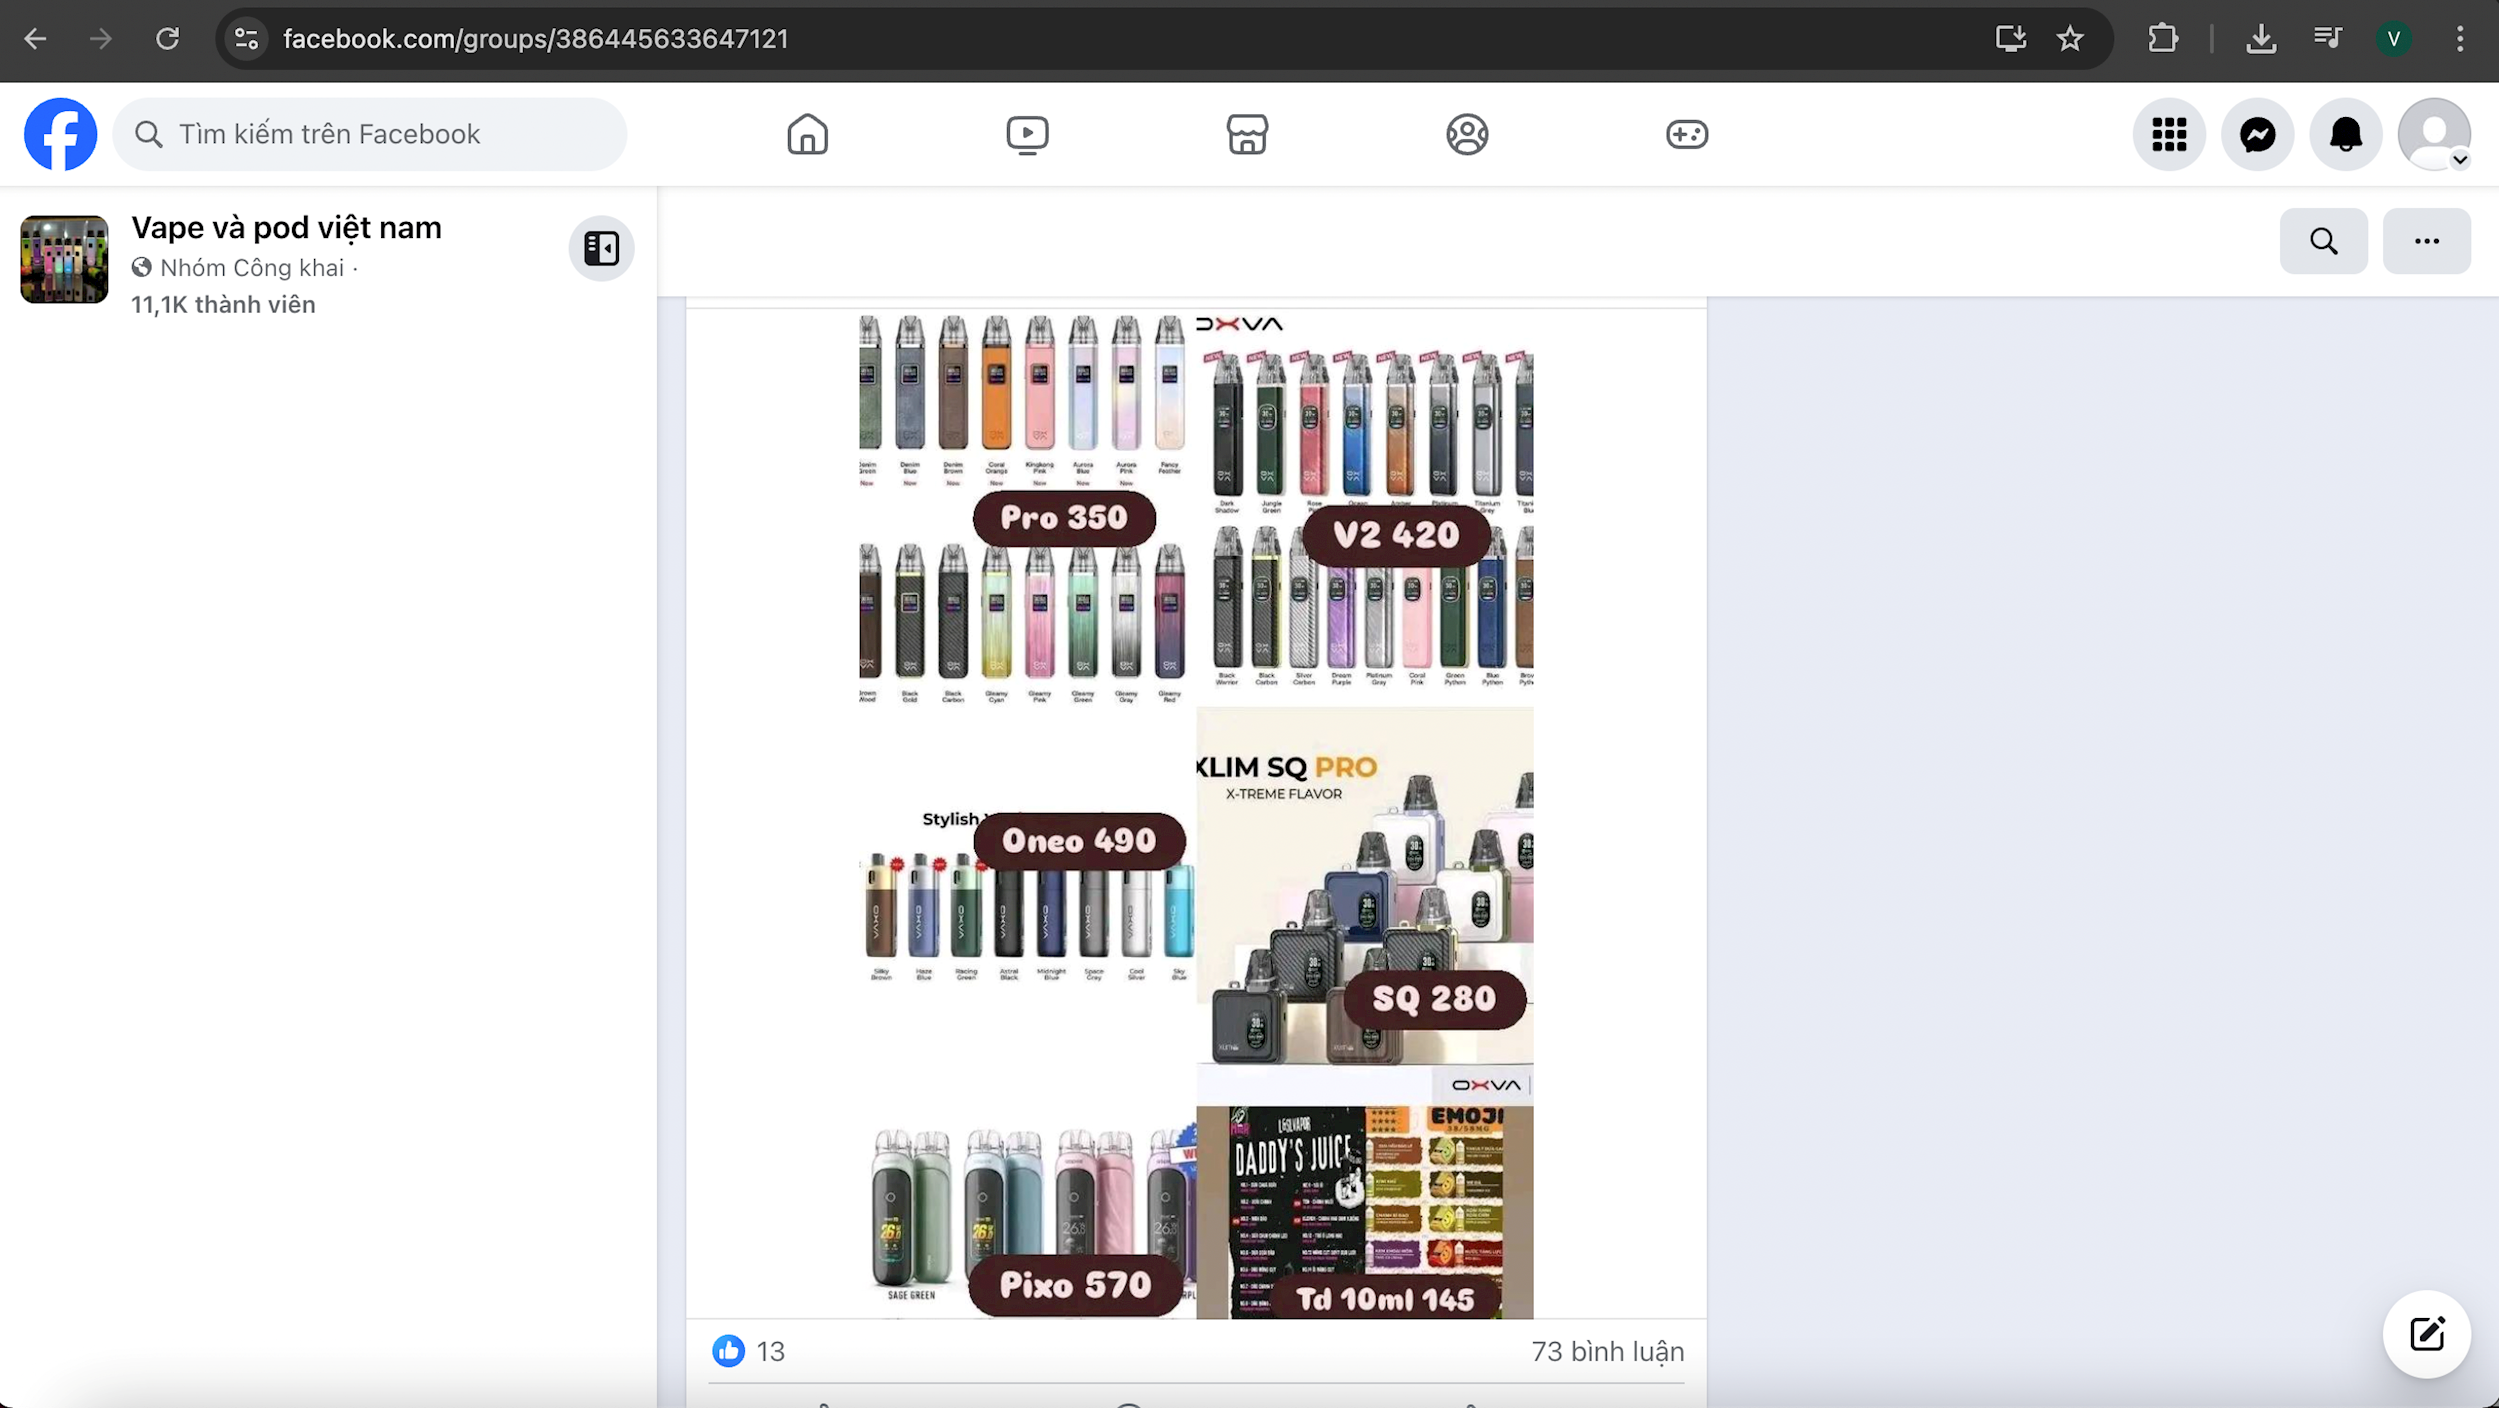Screen dimensions: 2500x1408
Task: Open browser downloads
Action: (2261, 39)
